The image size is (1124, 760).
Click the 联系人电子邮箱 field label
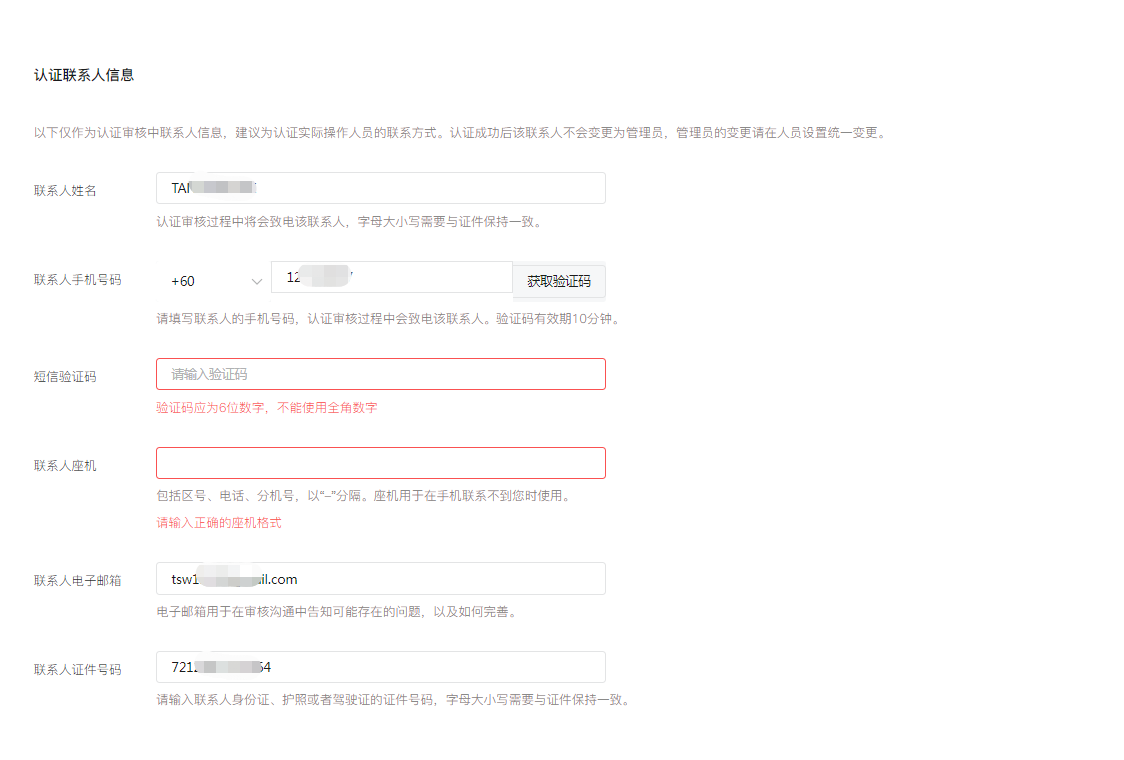[x=77, y=581]
